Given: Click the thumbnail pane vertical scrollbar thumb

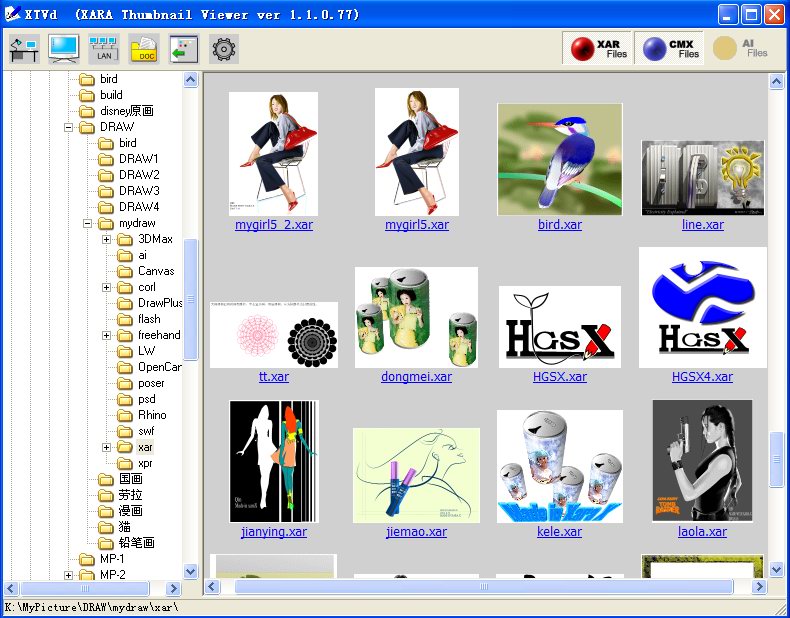Looking at the screenshot, I should pyautogui.click(x=776, y=459).
